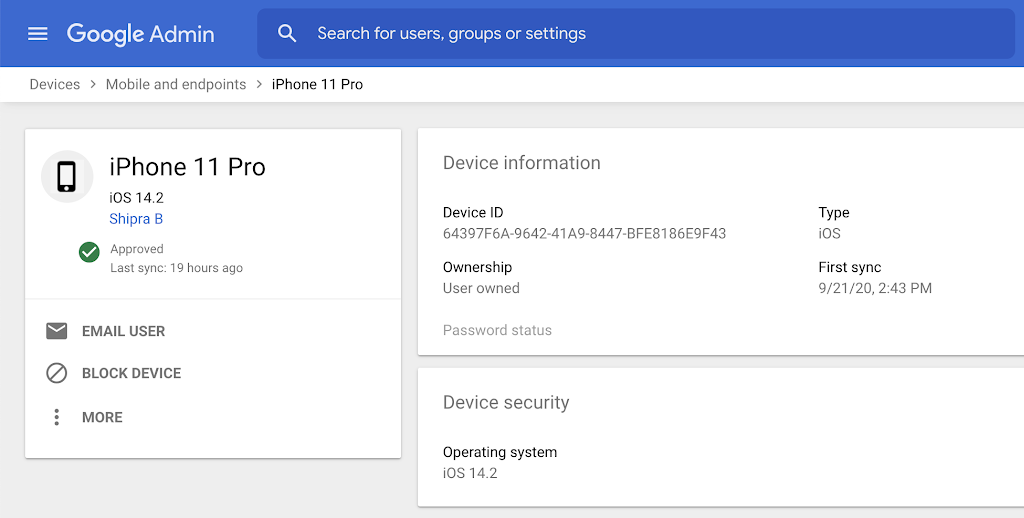Select BLOCK DEVICE action
Screen dimensions: 1024x518
[131, 373]
